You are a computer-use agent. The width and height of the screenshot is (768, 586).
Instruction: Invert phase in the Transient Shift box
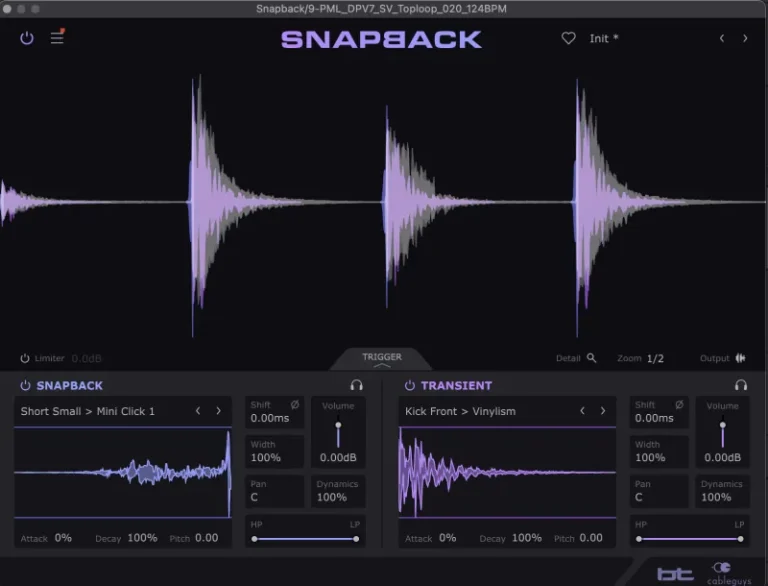679,405
